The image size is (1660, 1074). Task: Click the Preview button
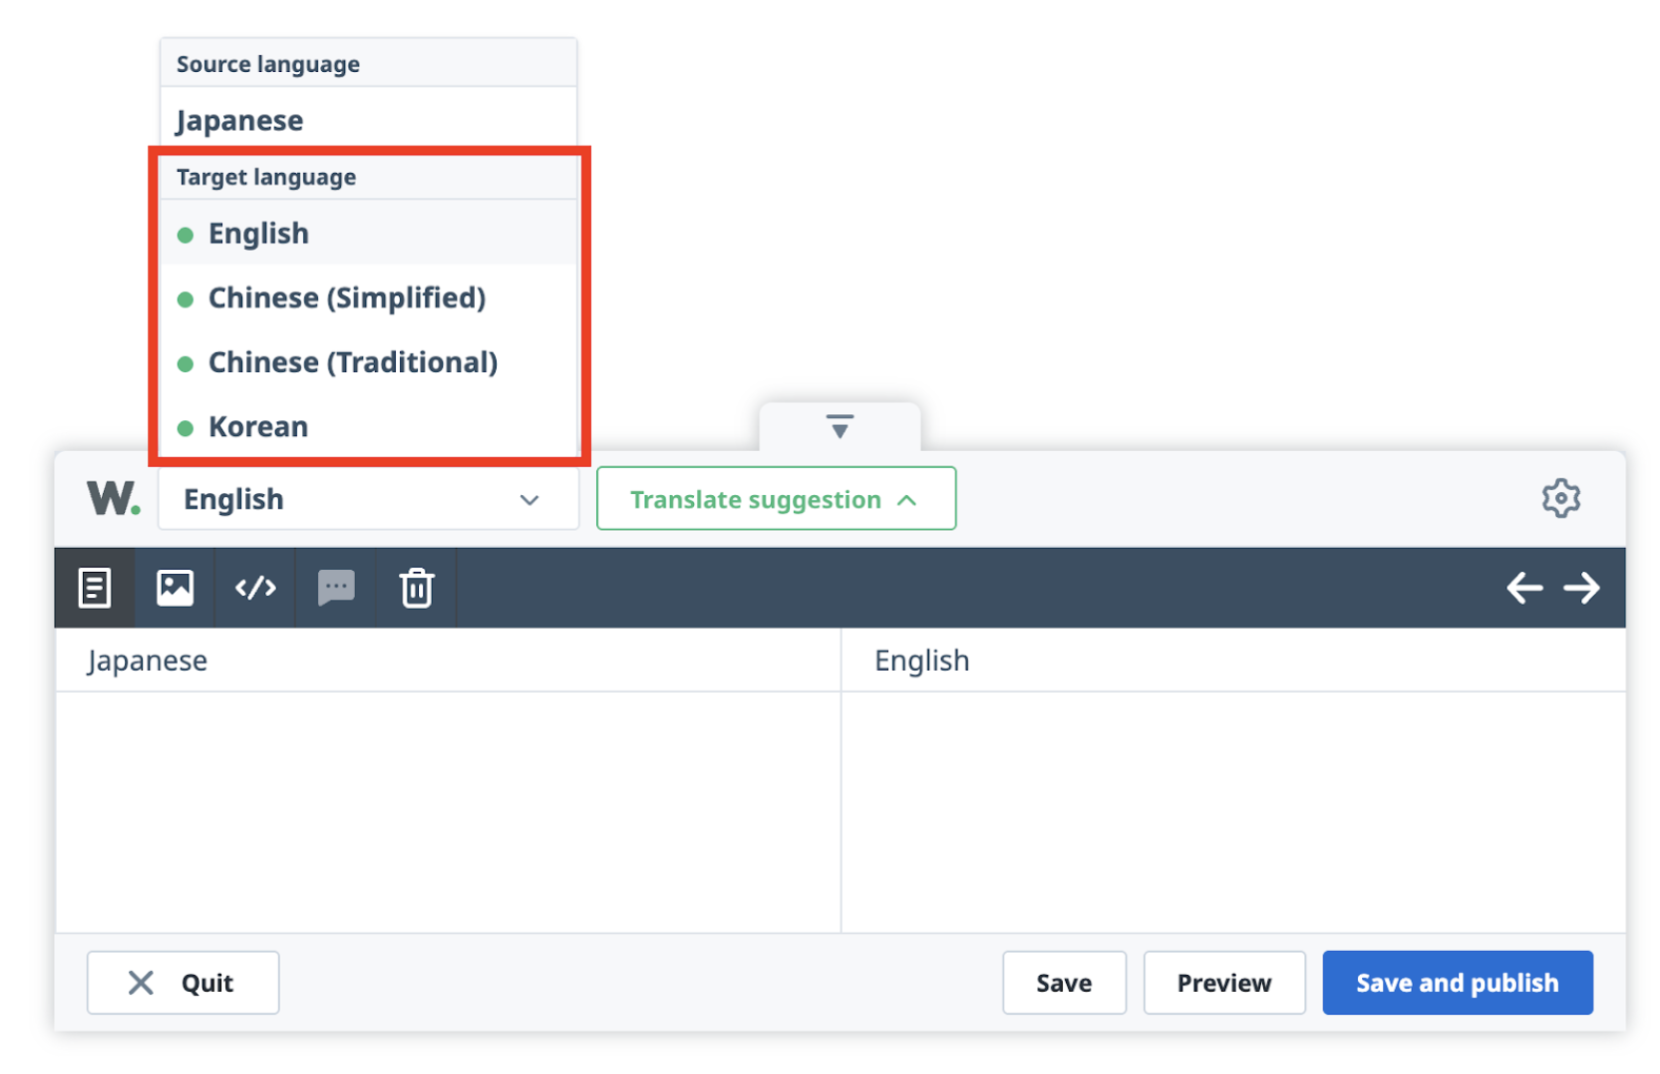click(x=1223, y=983)
